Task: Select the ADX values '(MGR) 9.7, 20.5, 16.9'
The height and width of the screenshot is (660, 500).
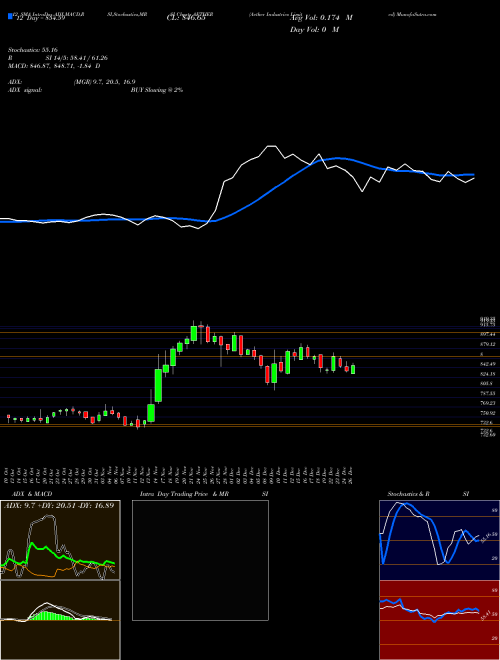Action: pyautogui.click(x=104, y=82)
